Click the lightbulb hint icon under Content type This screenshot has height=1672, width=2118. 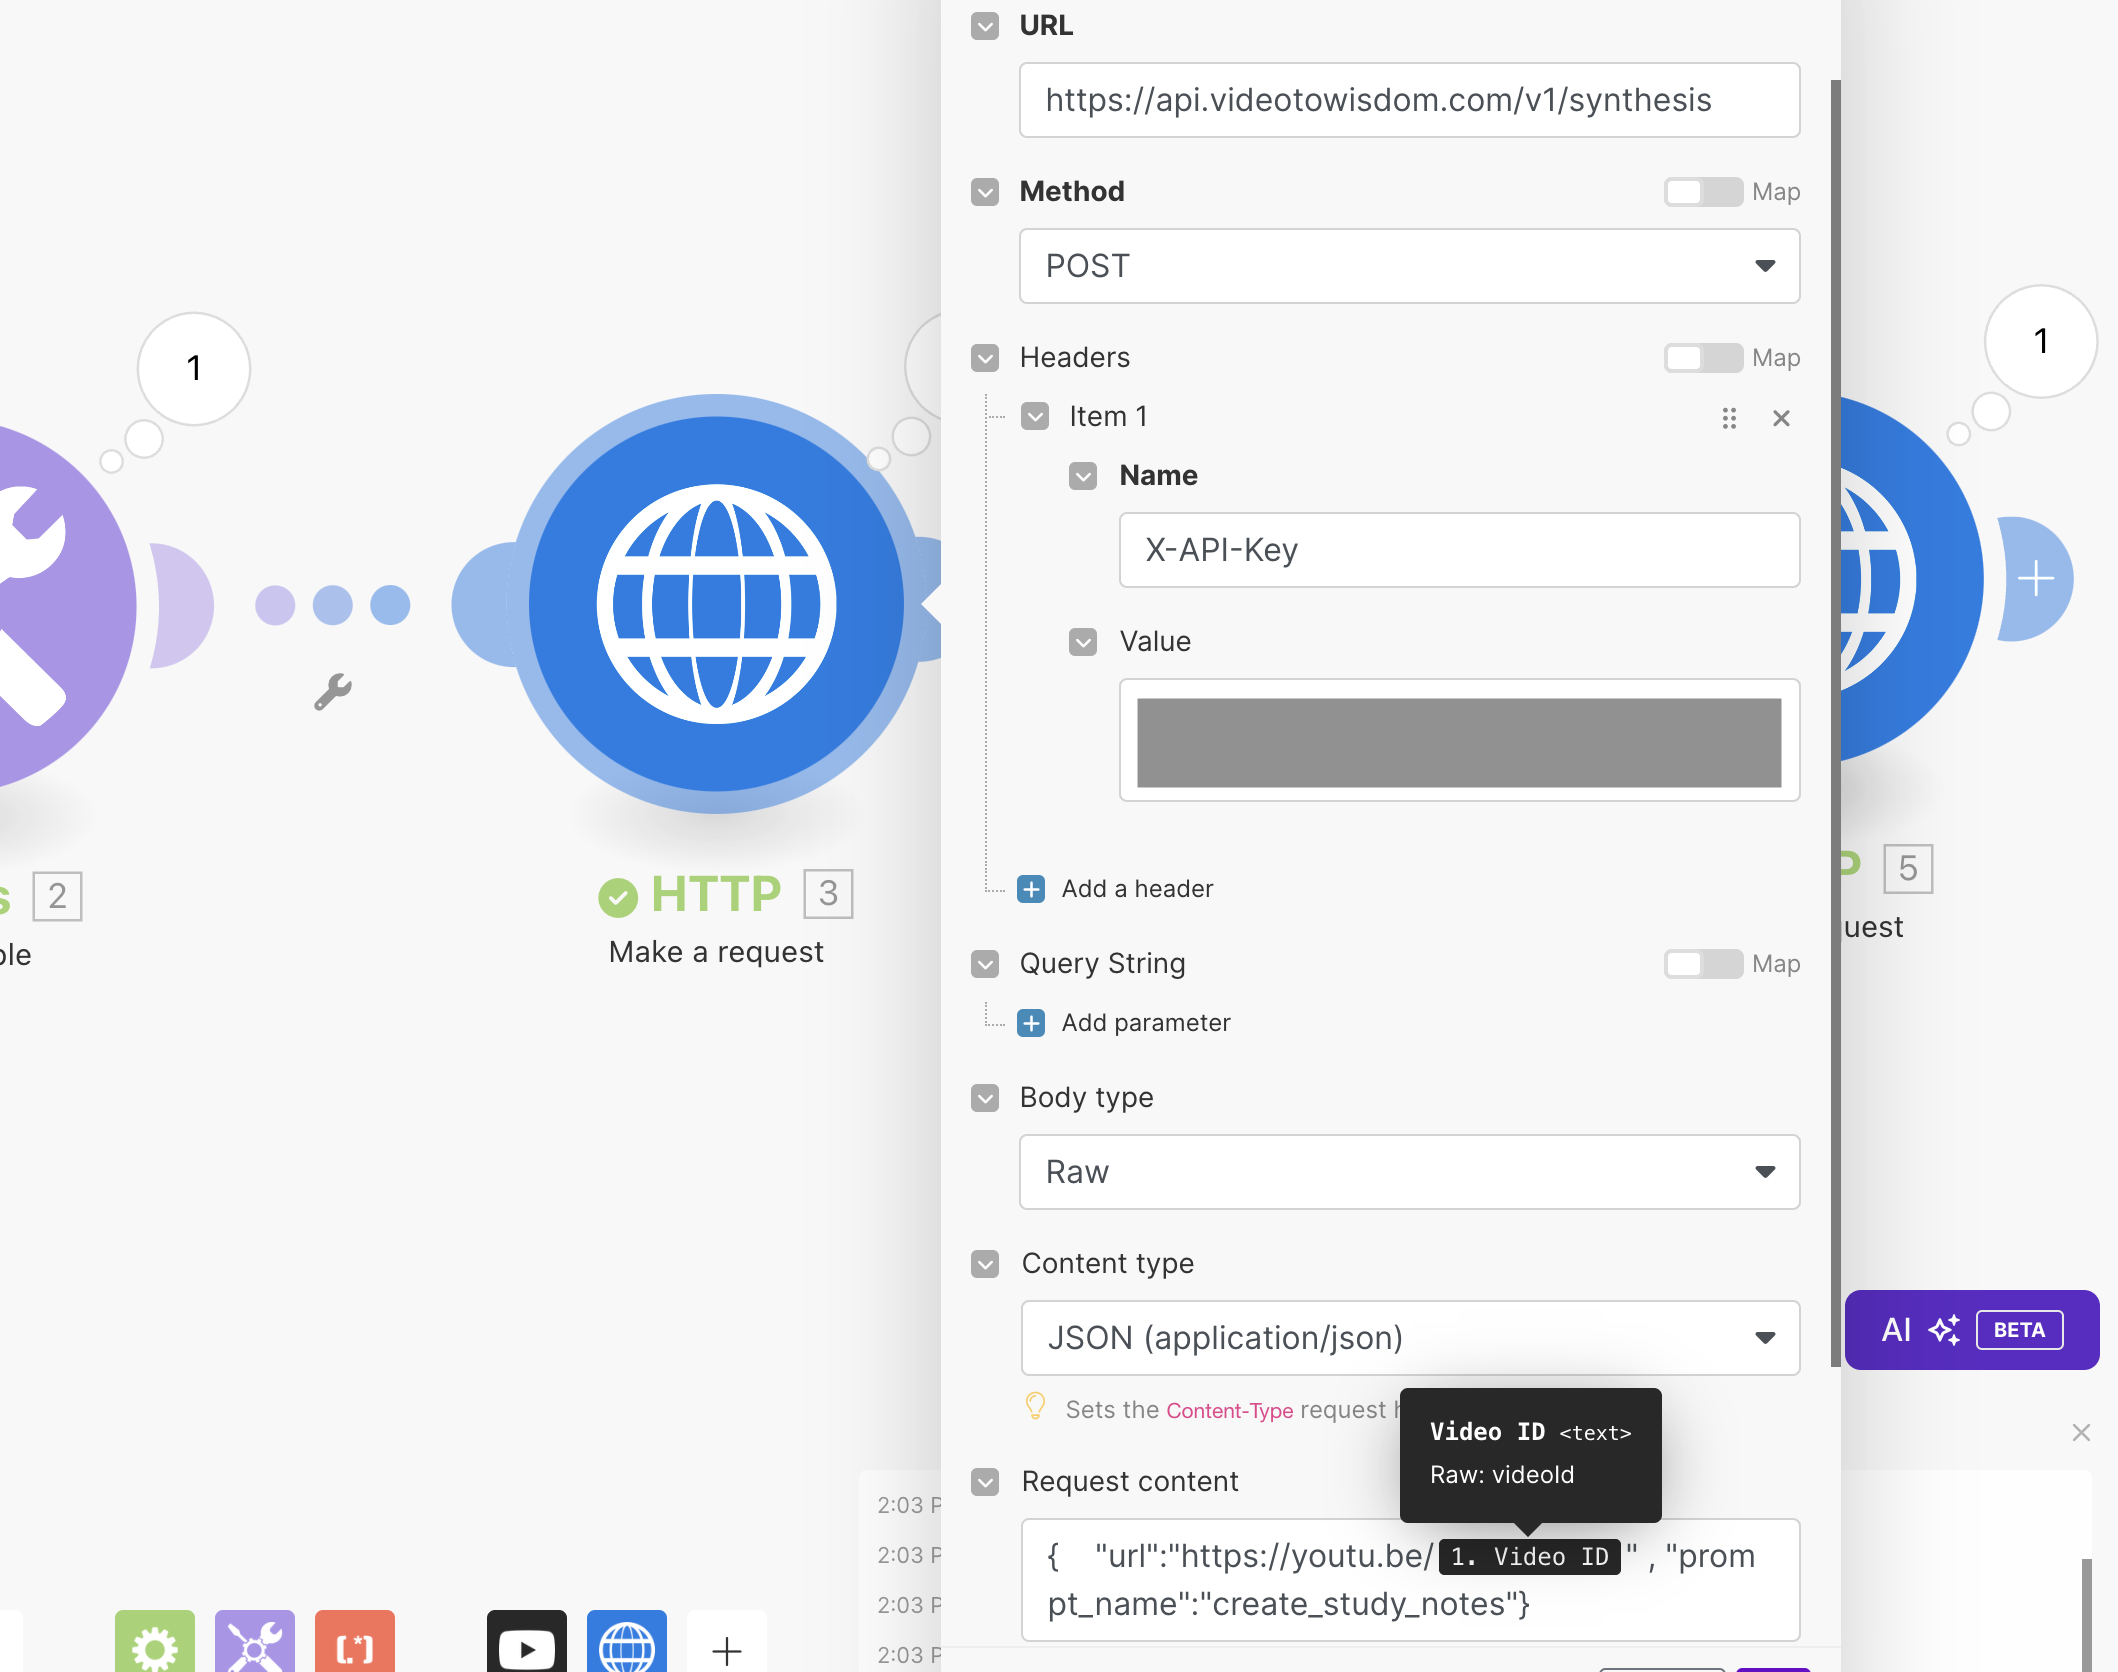(x=1035, y=1406)
